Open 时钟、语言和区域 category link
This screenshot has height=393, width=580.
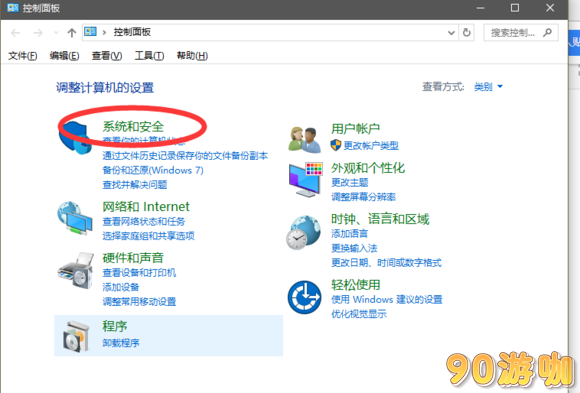[x=380, y=219]
